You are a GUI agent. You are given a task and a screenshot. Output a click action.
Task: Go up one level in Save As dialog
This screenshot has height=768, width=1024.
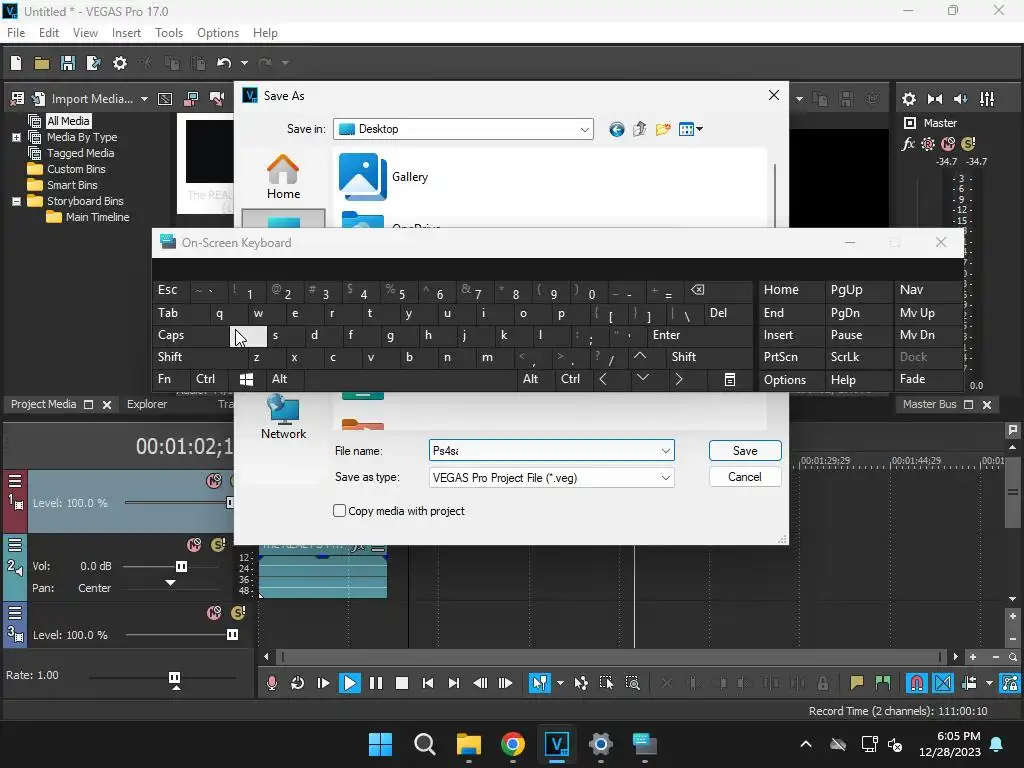coord(639,129)
